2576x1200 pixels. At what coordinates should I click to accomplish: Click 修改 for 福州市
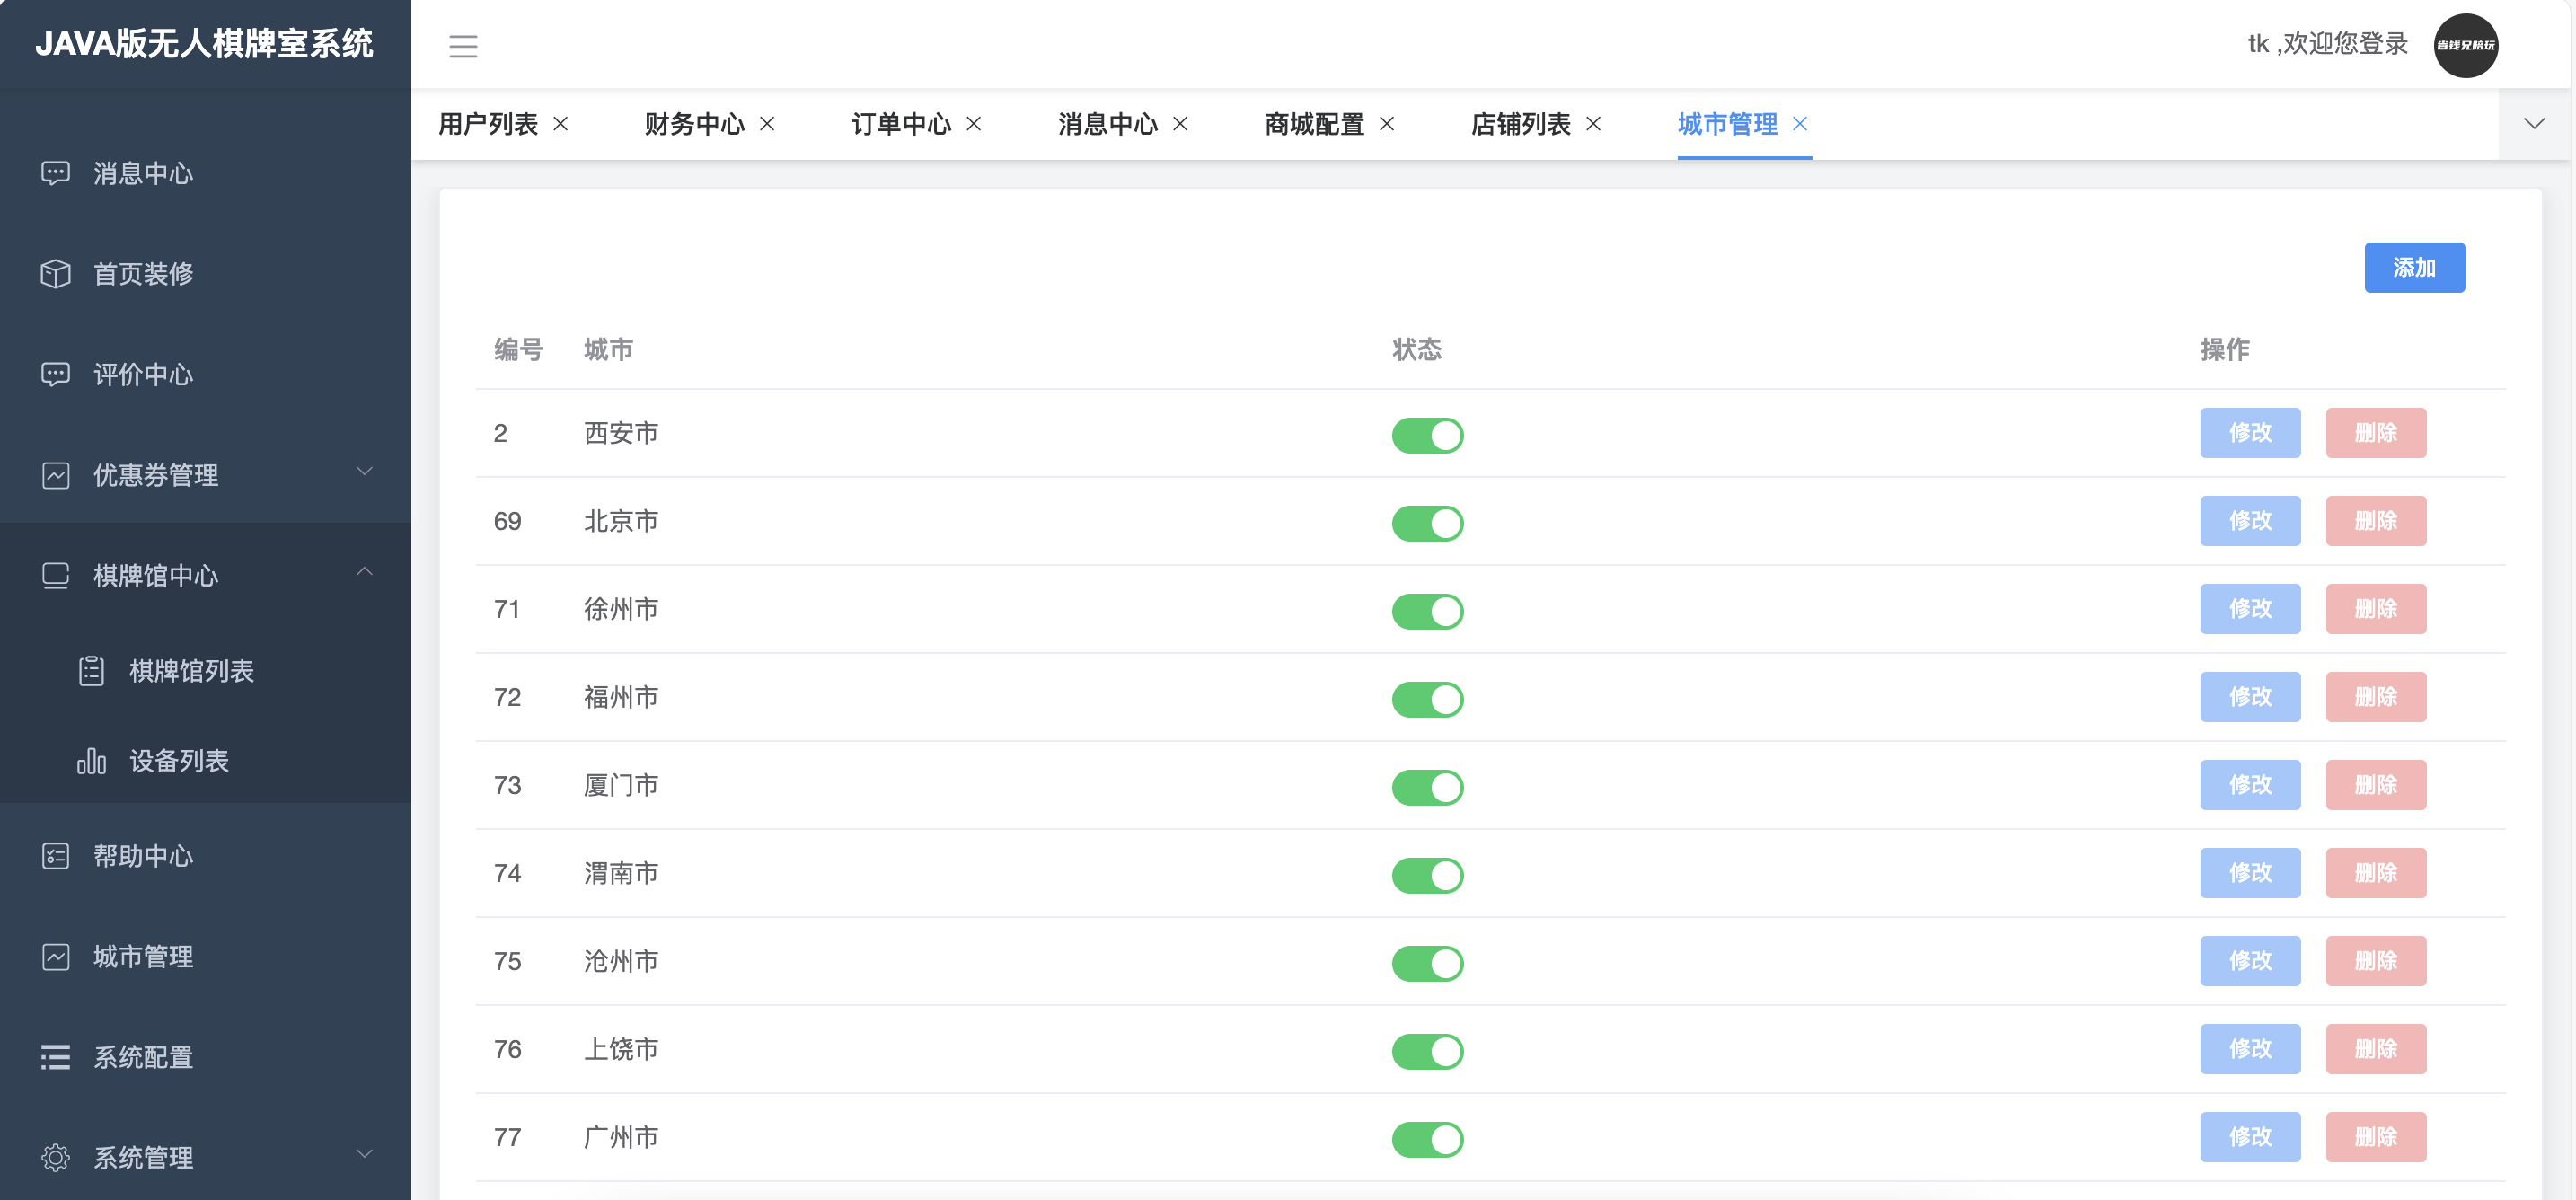point(2250,697)
